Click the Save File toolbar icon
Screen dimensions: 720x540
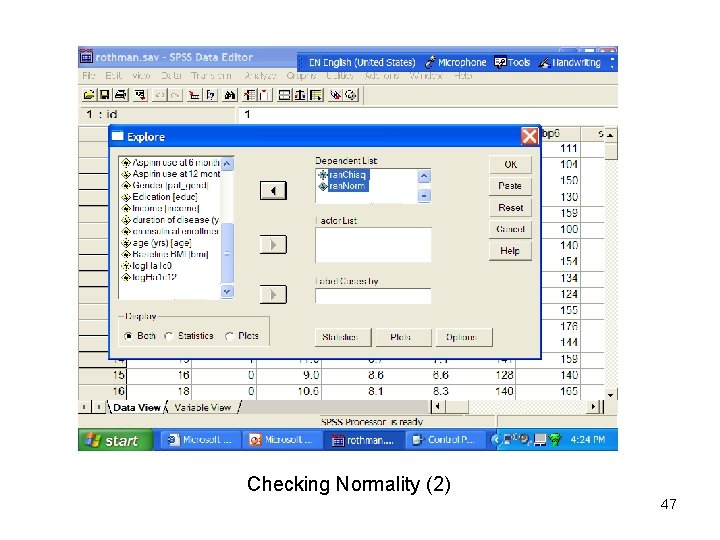(x=104, y=95)
